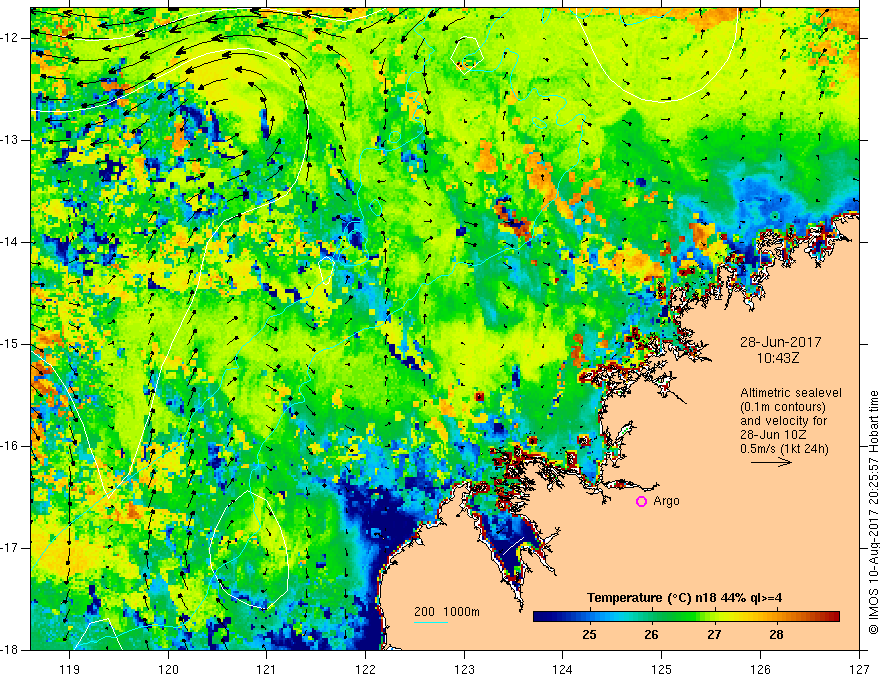This screenshot has width=880, height=680.
Task: Click latitude axis label '-12'
Action: [x=10, y=38]
